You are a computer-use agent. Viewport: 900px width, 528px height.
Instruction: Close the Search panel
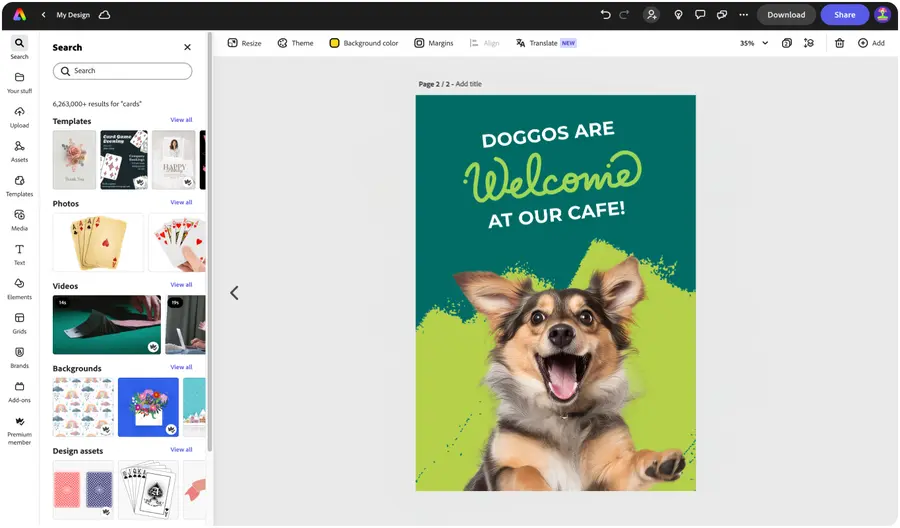click(x=187, y=47)
